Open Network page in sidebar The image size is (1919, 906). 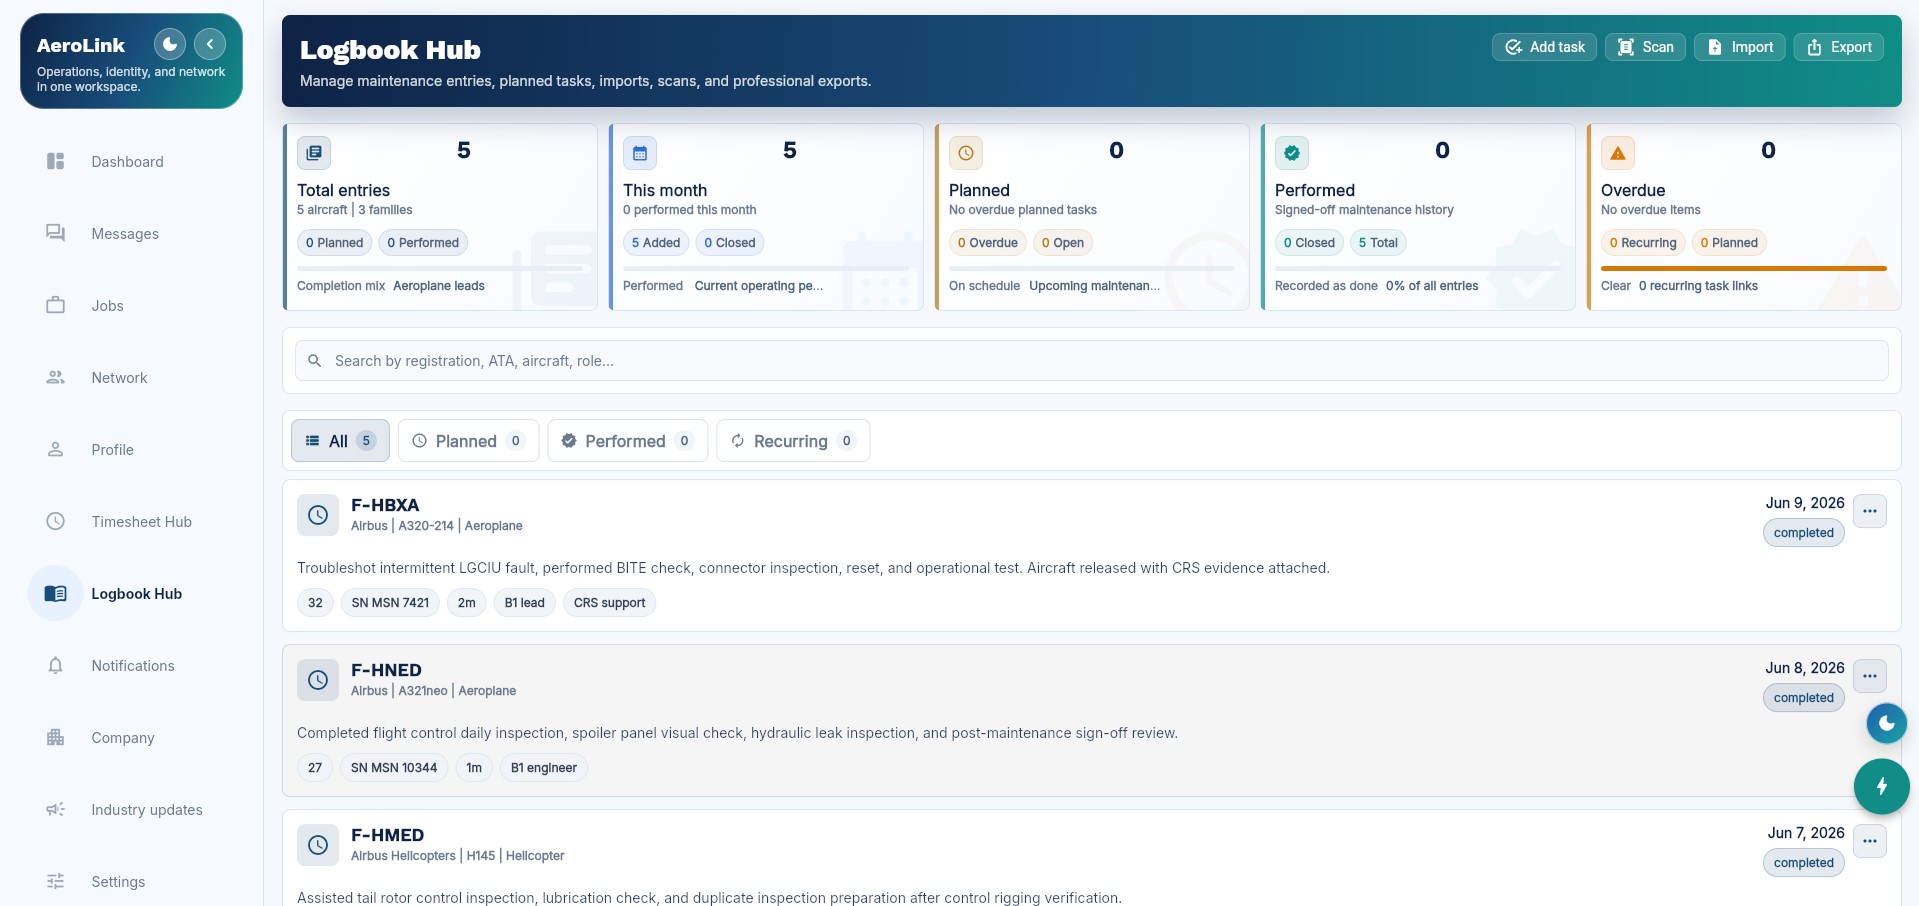(x=119, y=378)
